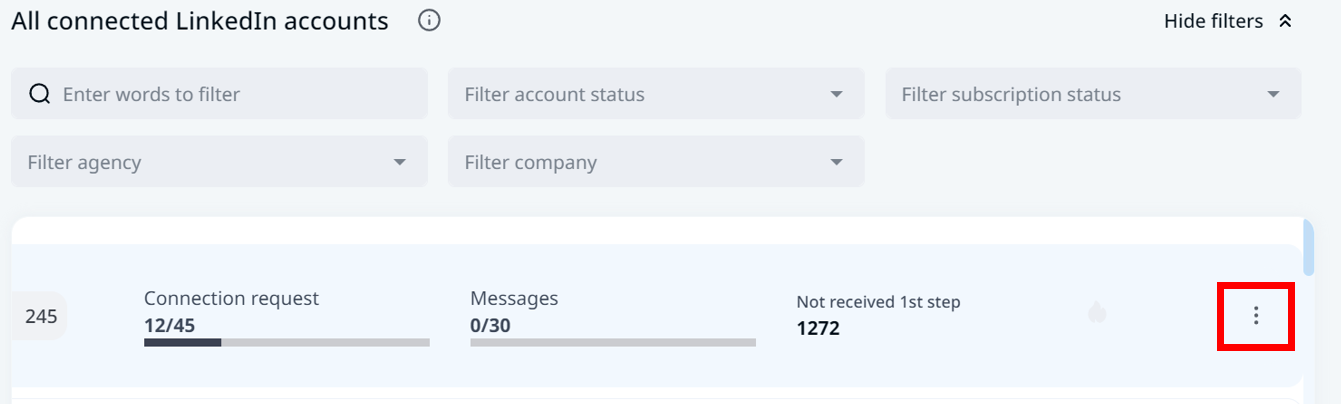Click the Connection request progress bar
Image resolution: width=1341 pixels, height=404 pixels.
point(286,342)
